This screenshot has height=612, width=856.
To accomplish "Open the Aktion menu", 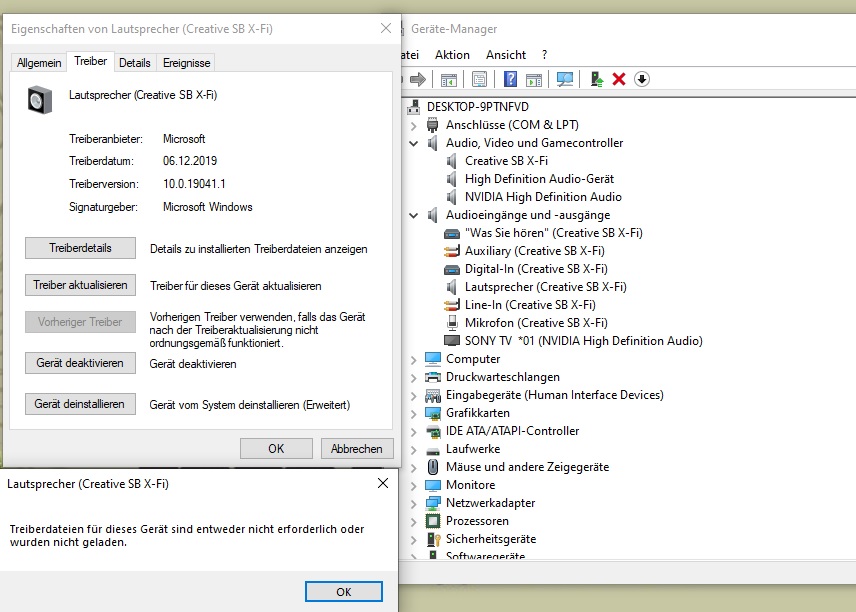I will [452, 55].
